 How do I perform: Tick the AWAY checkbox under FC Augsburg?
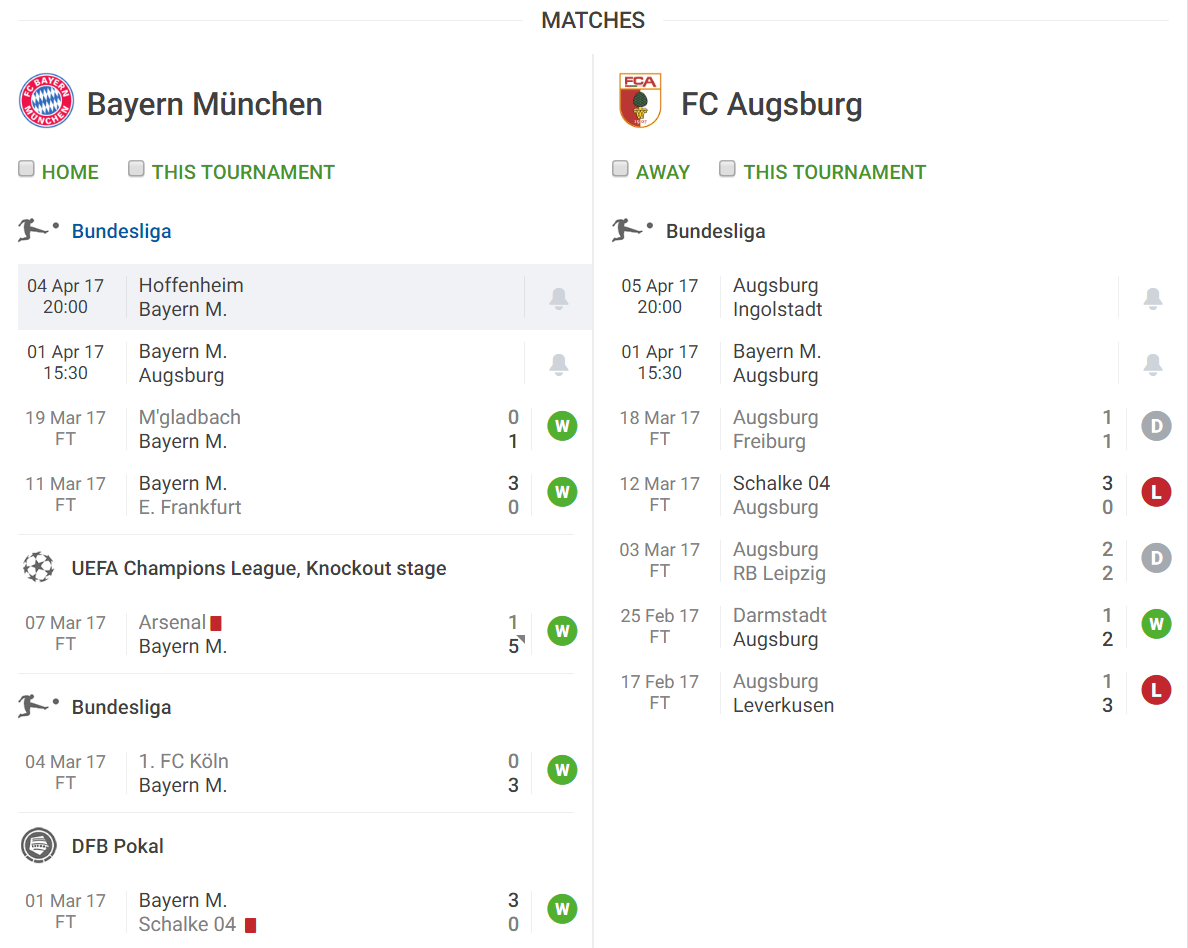click(621, 168)
